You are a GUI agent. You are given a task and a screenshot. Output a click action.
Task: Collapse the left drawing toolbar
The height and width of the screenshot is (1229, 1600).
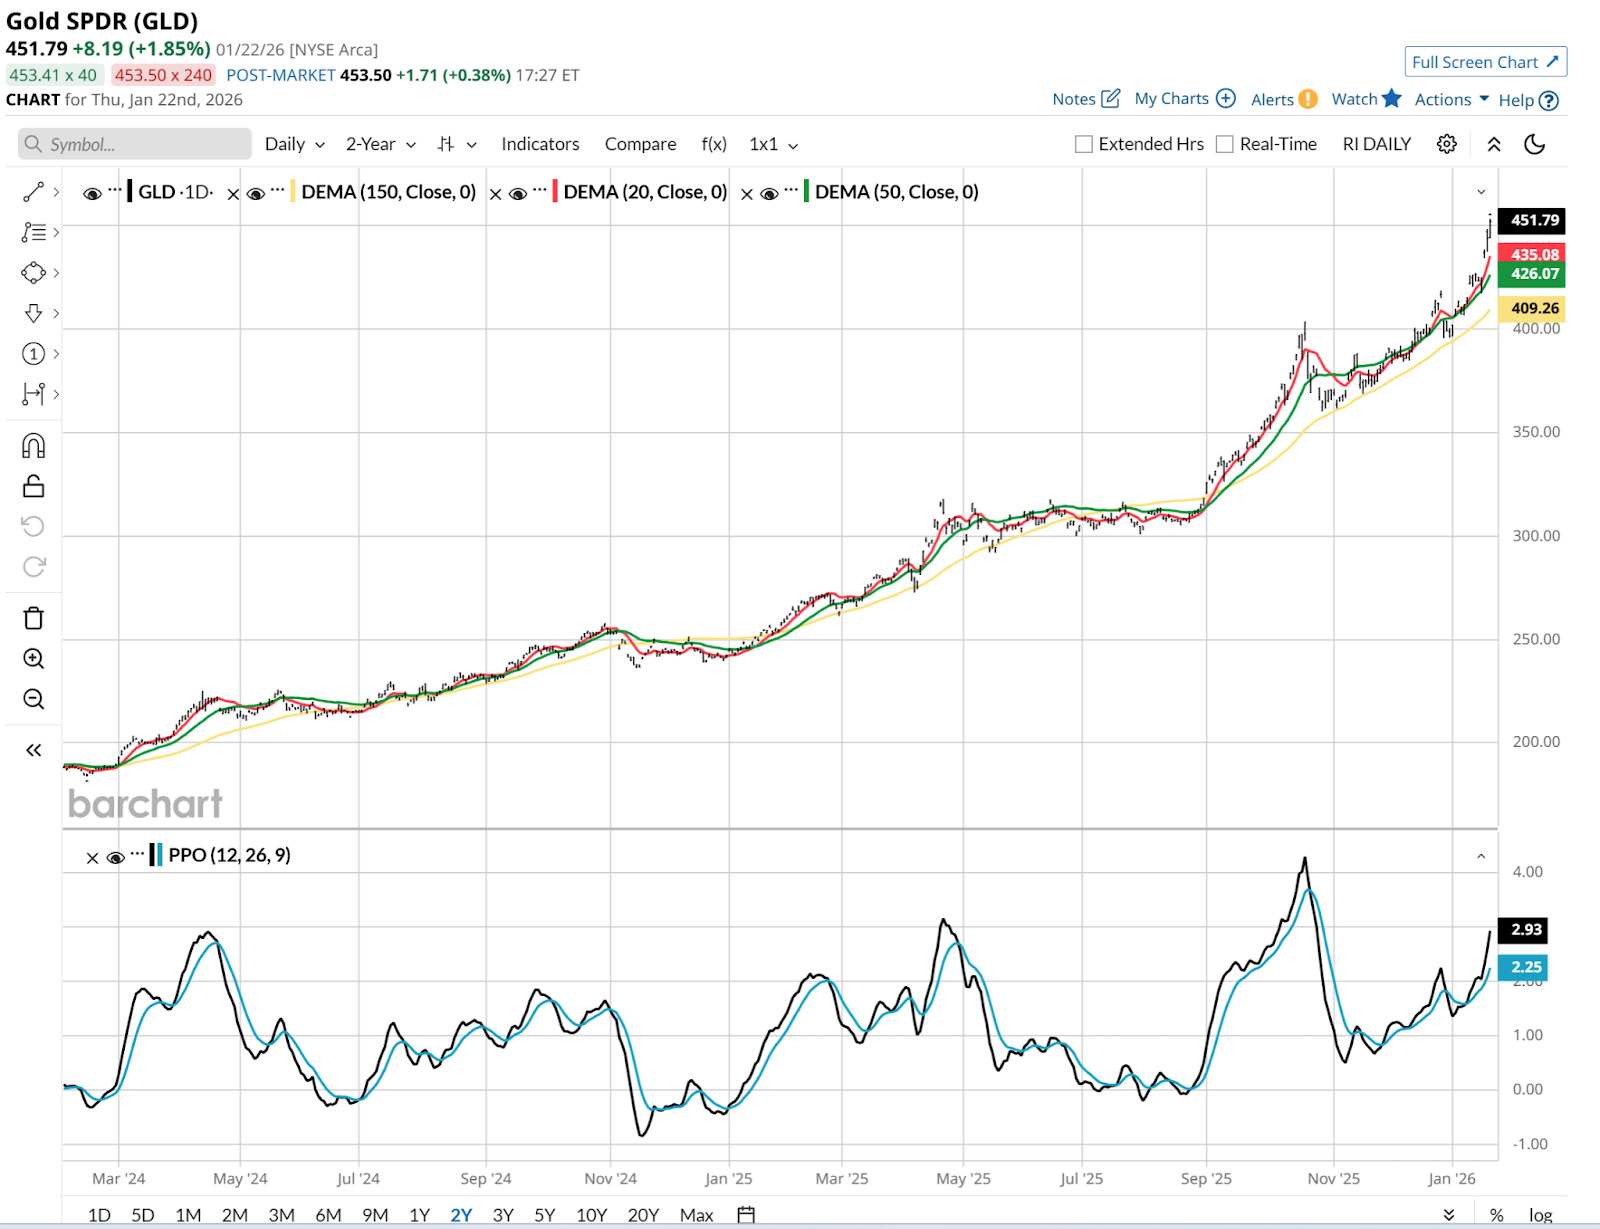[x=33, y=750]
